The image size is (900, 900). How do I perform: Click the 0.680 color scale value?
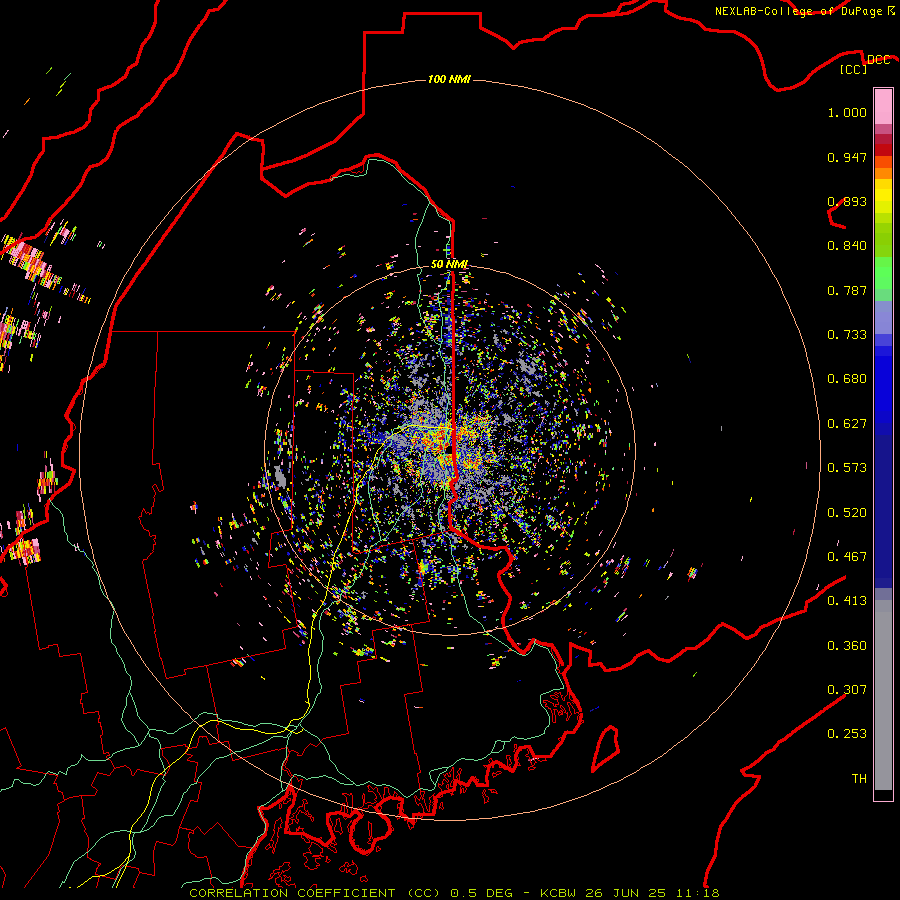(x=847, y=379)
